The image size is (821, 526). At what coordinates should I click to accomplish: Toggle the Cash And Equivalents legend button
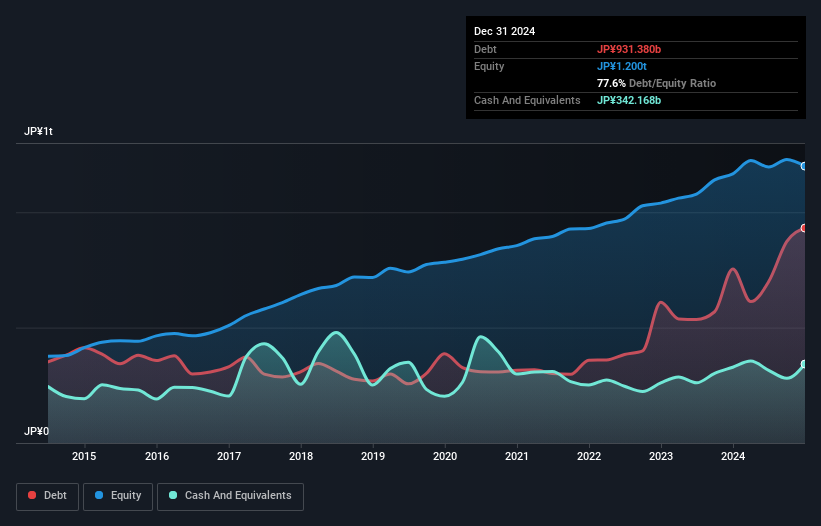230,496
